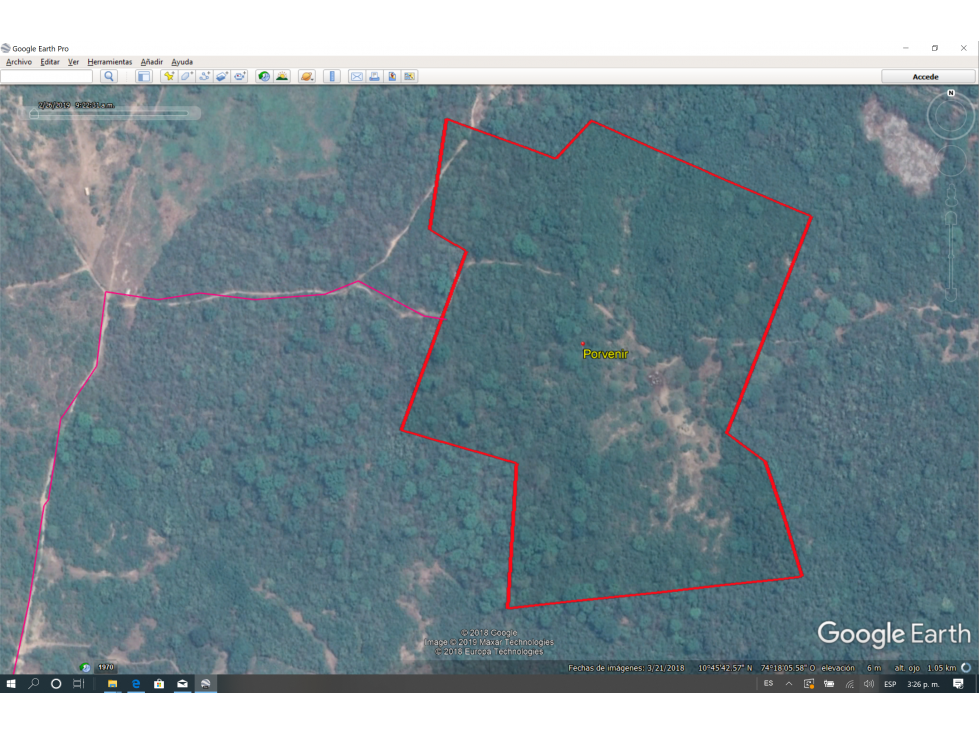
Task: Select the Add Image Overlay tool
Action: pos(222,76)
